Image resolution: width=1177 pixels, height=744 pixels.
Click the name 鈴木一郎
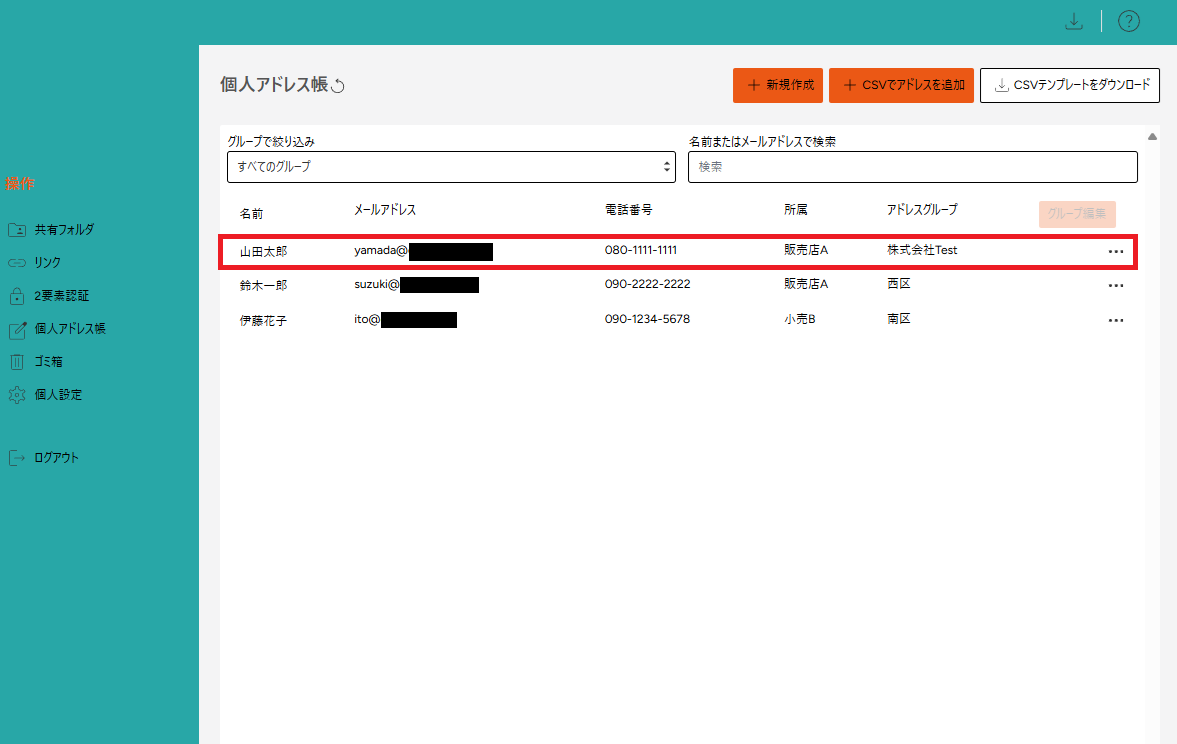click(x=263, y=285)
